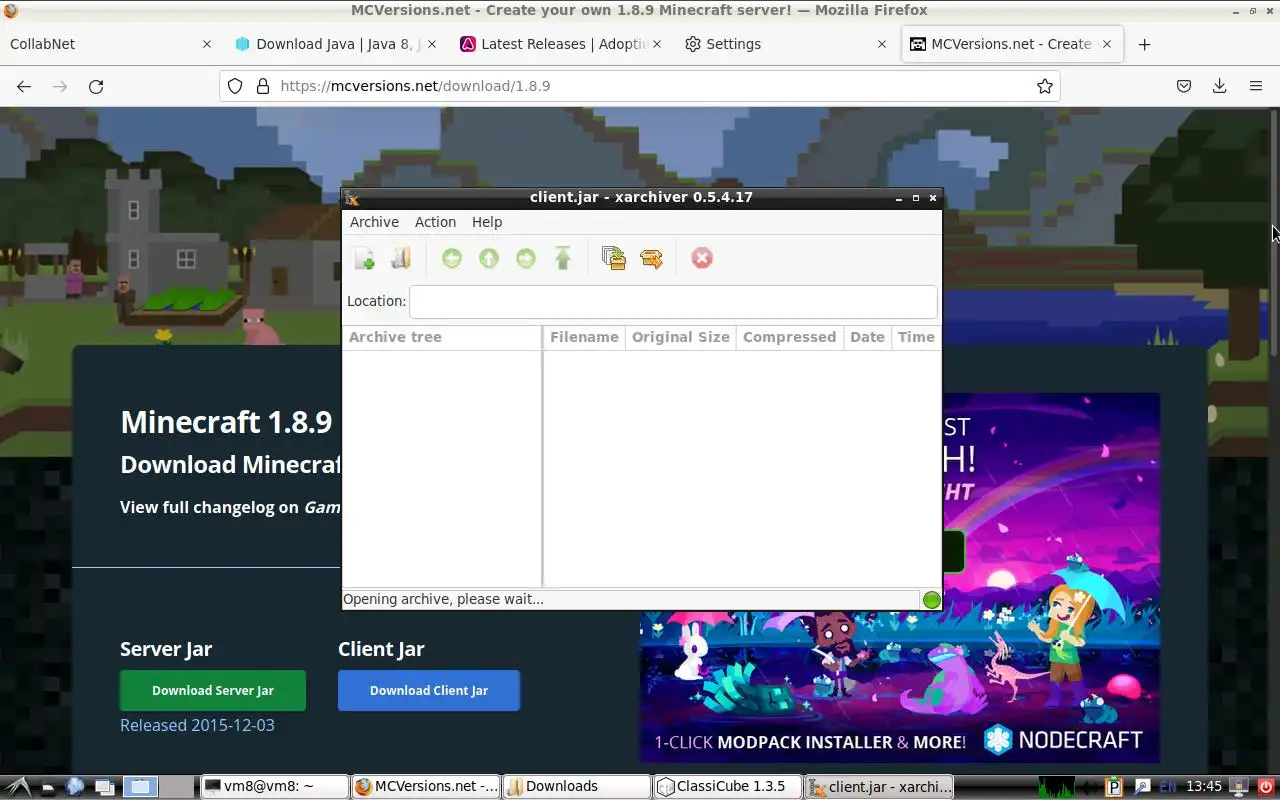Bookmark this page with the star icon
This screenshot has height=800, width=1280.
pos(1045,86)
